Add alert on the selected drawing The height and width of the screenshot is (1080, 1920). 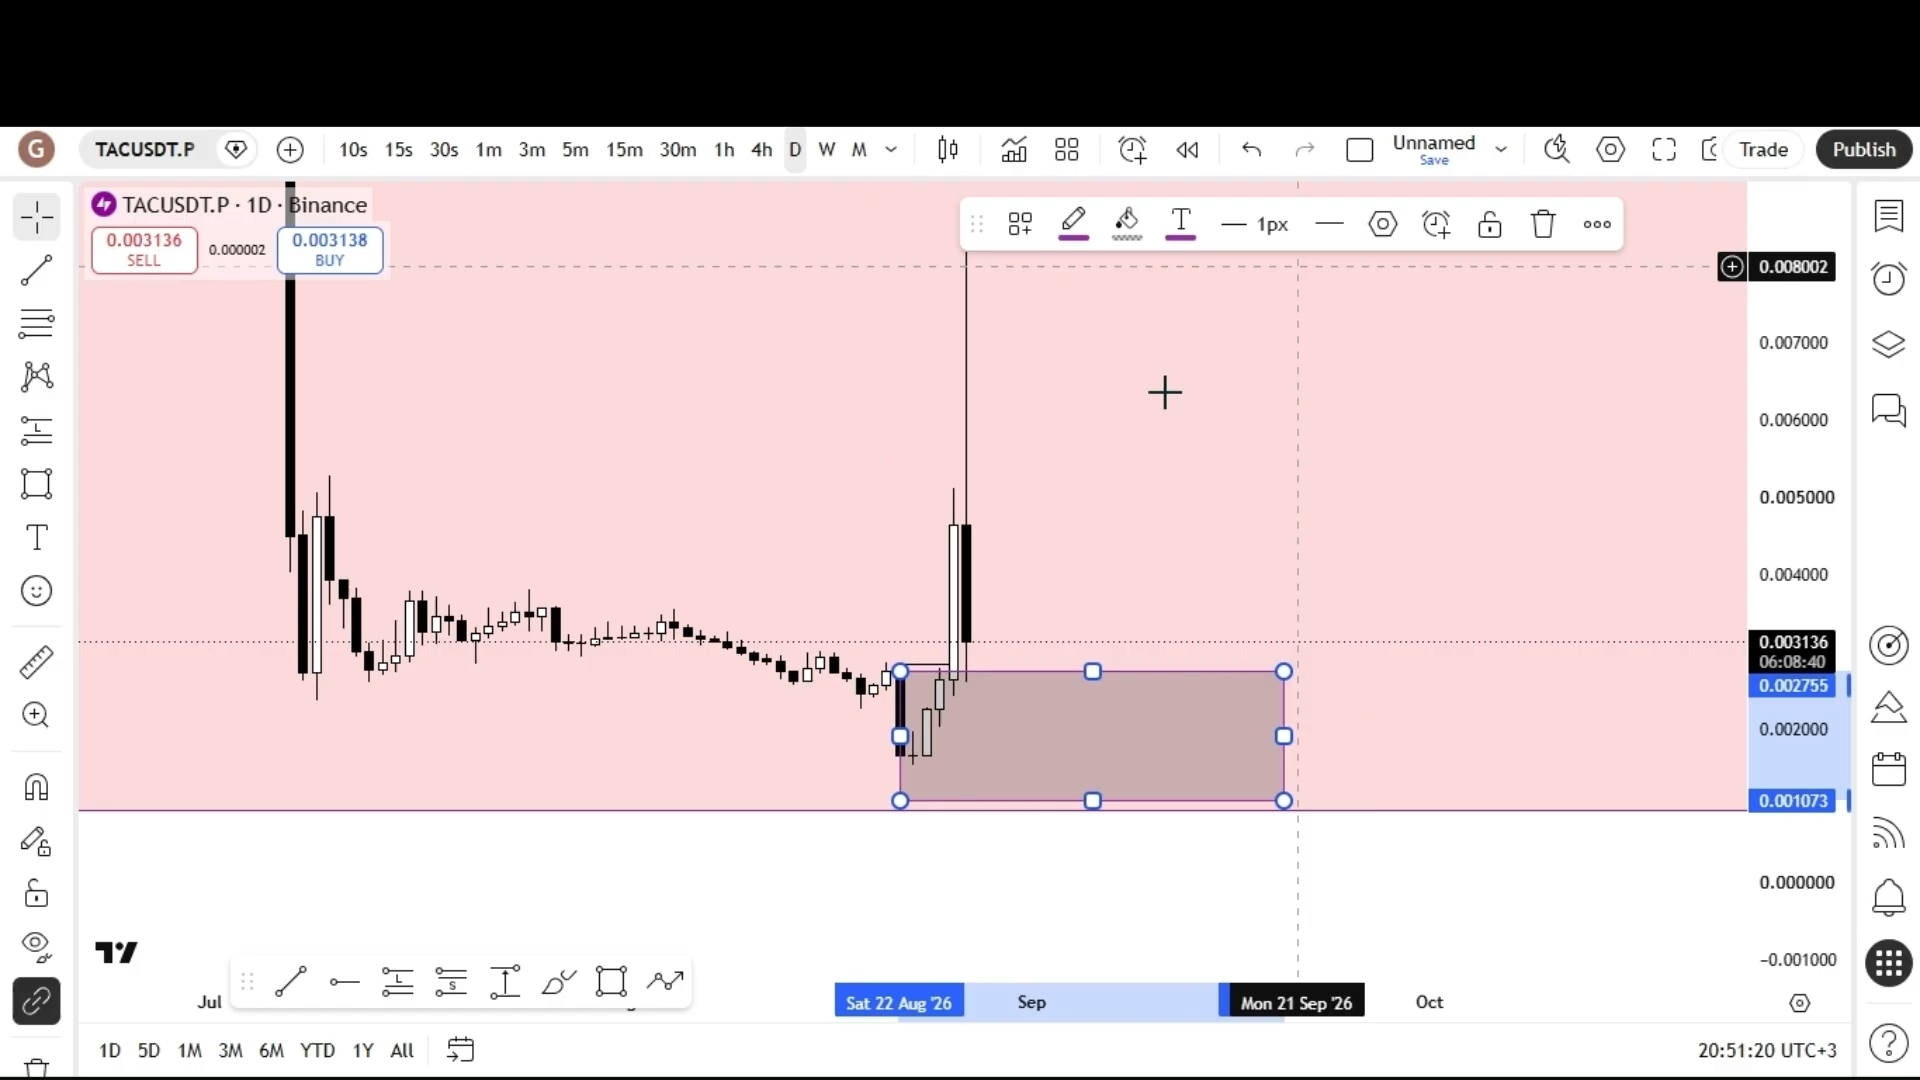1436,224
